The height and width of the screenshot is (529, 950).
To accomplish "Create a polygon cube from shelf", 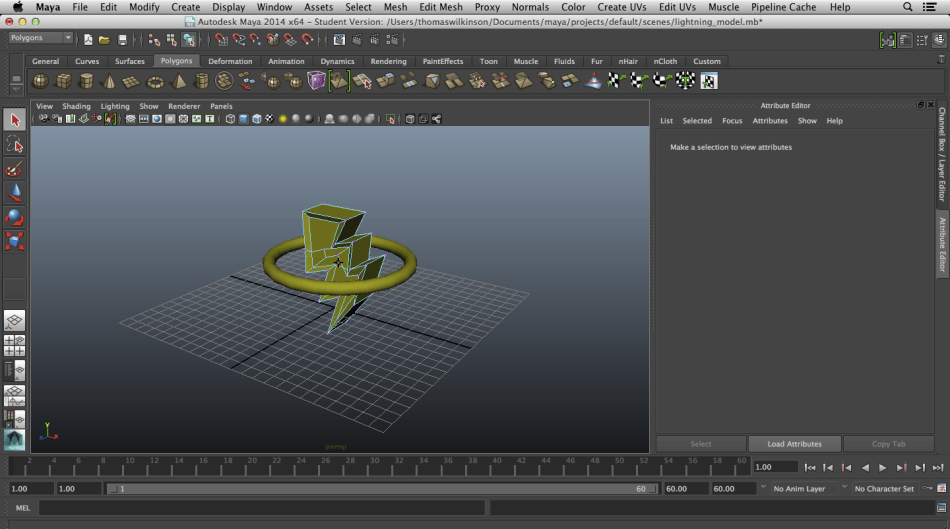I will pos(64,81).
